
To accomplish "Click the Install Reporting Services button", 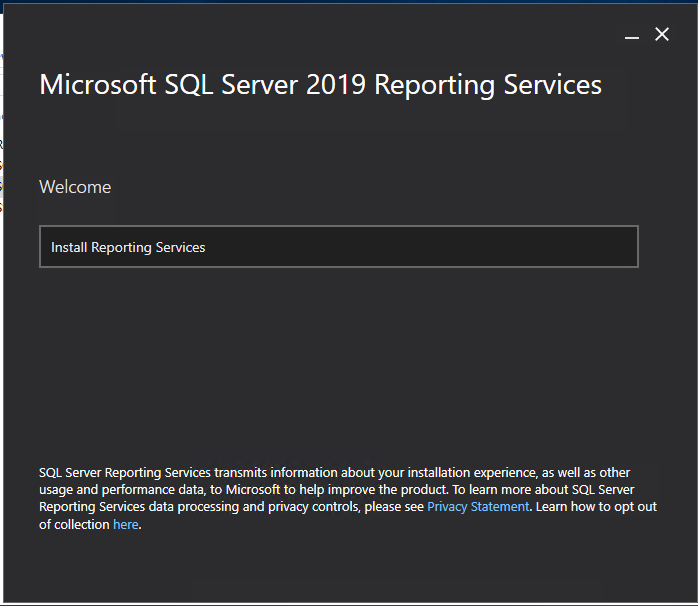I will (338, 247).
